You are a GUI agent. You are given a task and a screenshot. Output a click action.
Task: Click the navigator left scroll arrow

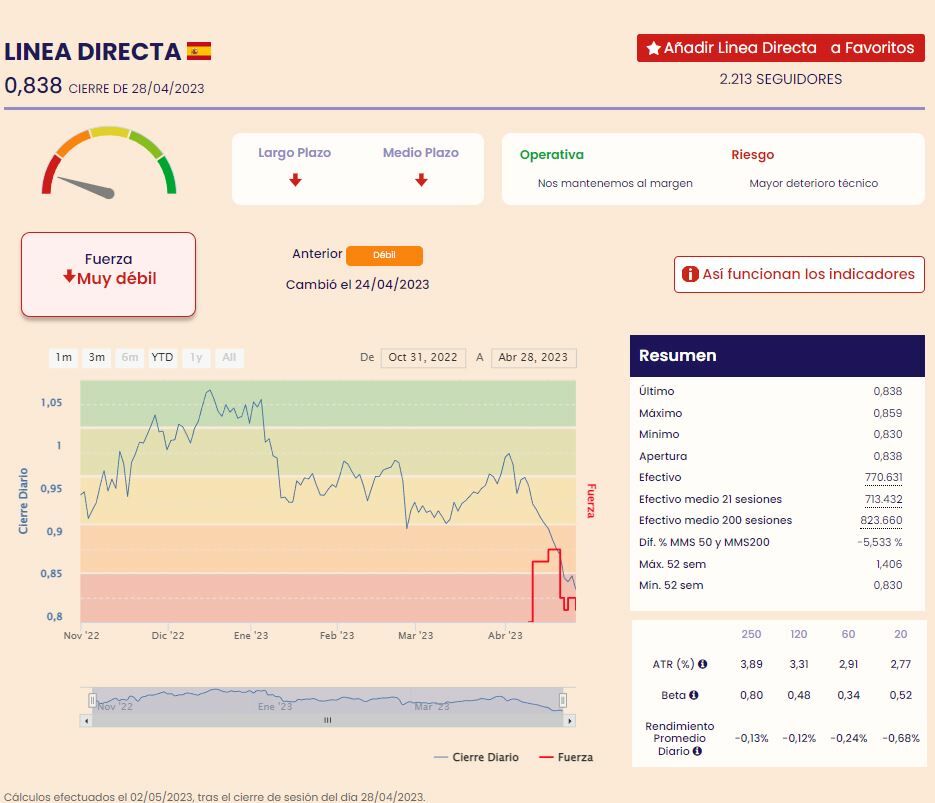pos(86,721)
